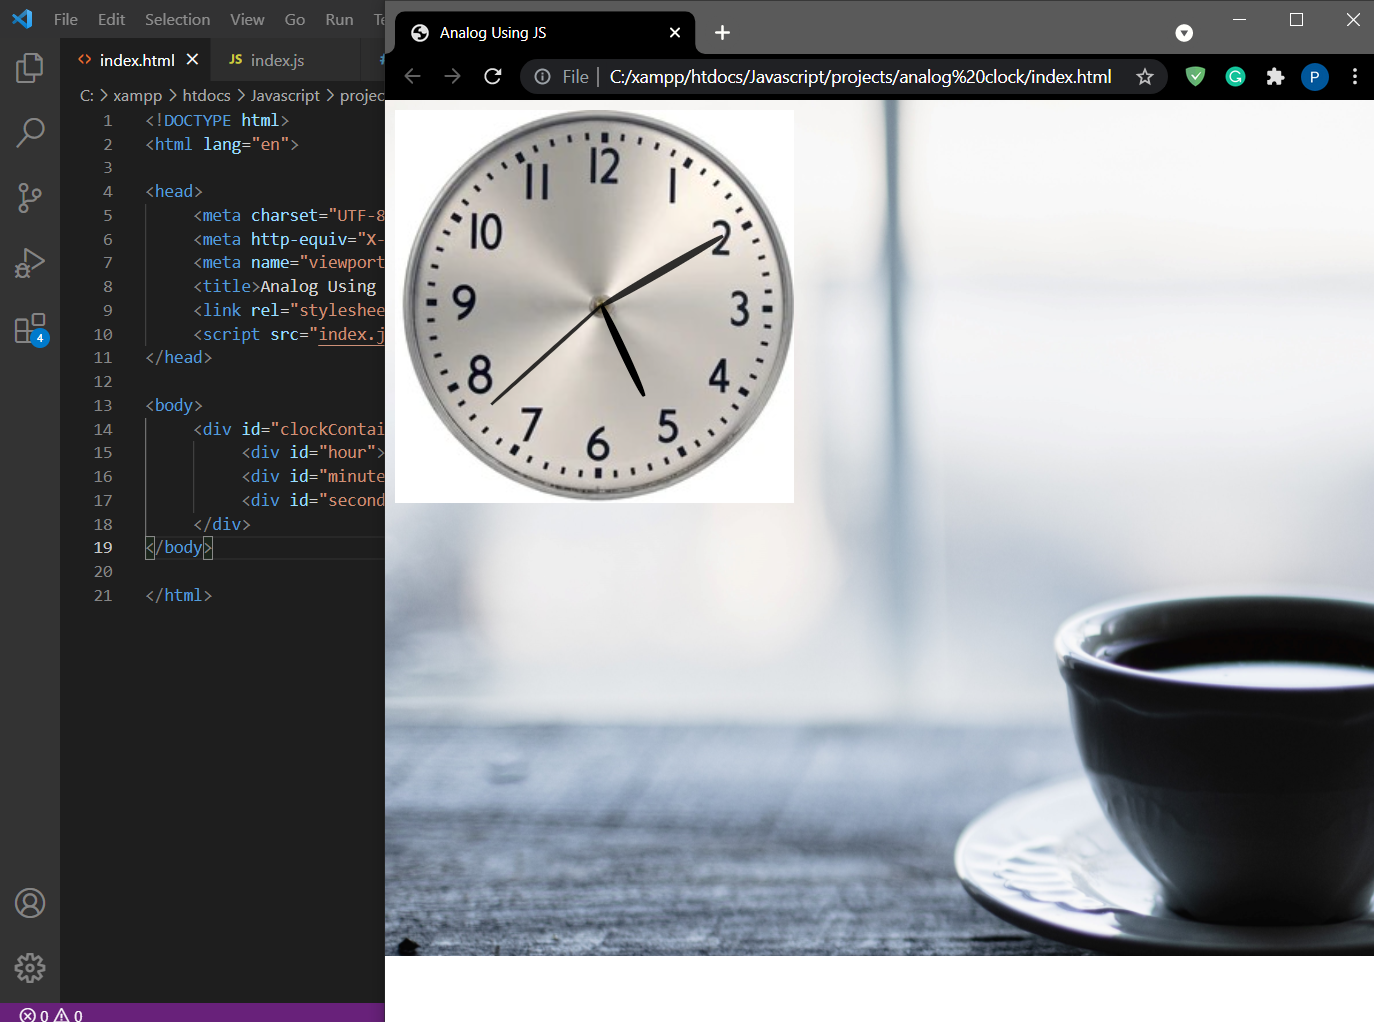
Task: Open the Accounts icon in activity bar
Action: pyautogui.click(x=30, y=903)
